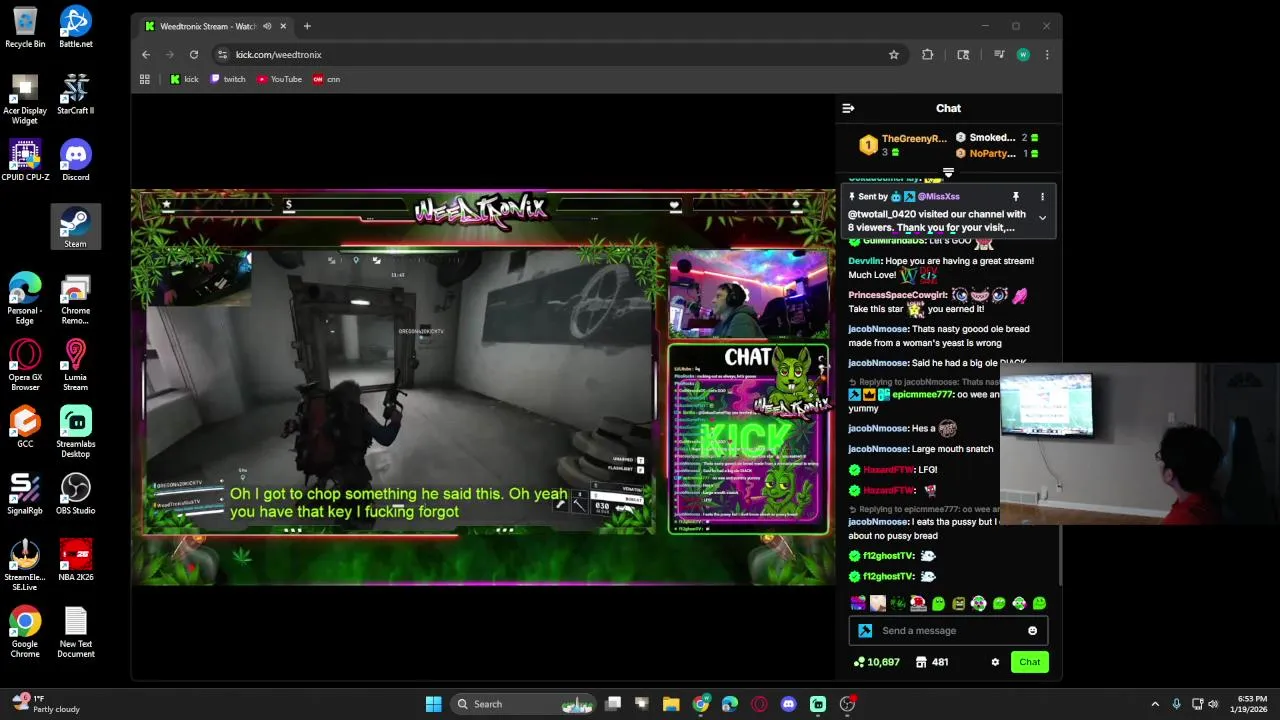Viewport: 1280px width, 720px height.
Task: Go back in Chrome
Action: (x=146, y=55)
